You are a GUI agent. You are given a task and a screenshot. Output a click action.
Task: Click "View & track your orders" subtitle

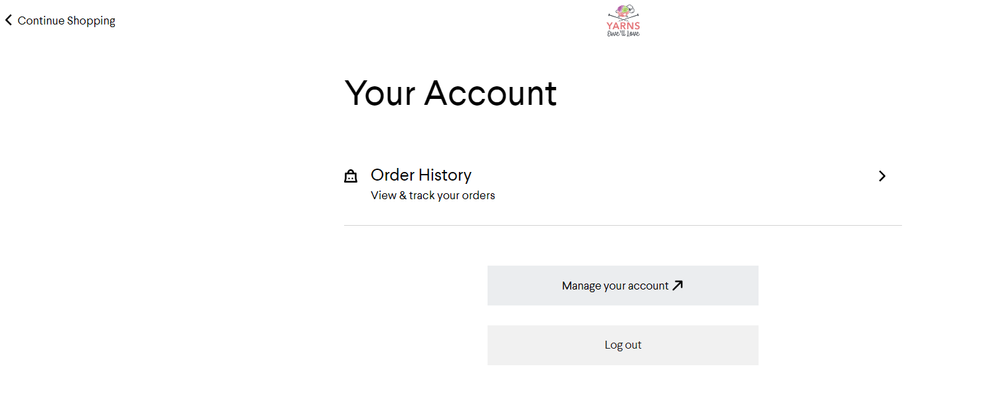(x=433, y=196)
